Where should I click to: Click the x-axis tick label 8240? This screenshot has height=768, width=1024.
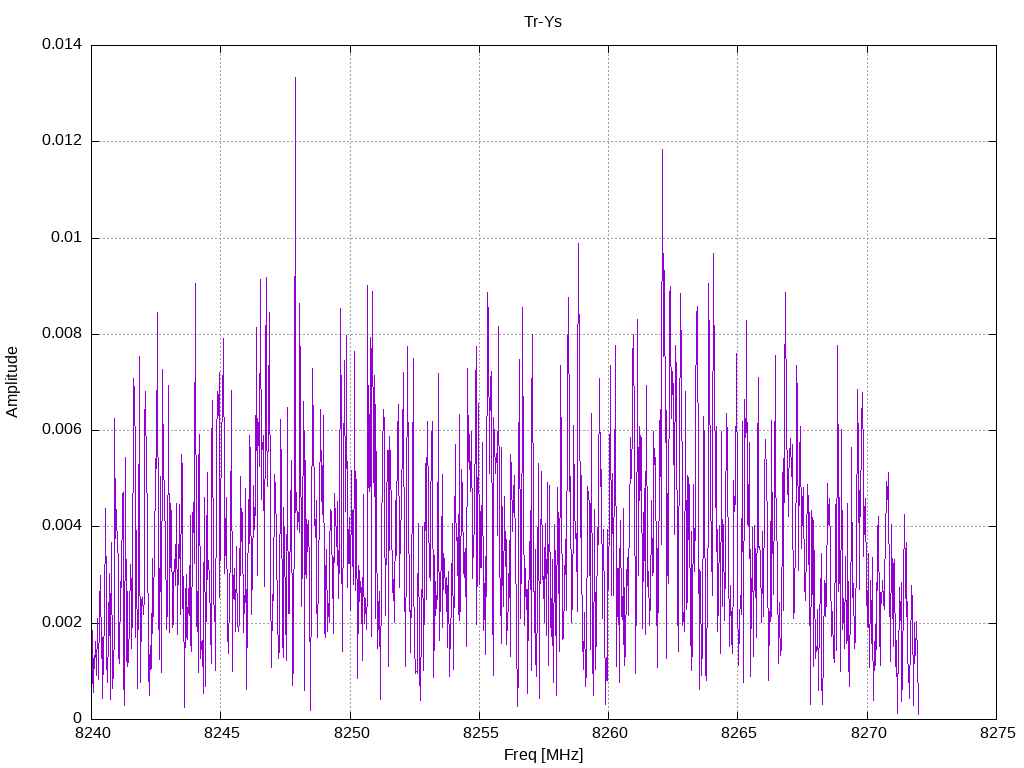pyautogui.click(x=92, y=733)
